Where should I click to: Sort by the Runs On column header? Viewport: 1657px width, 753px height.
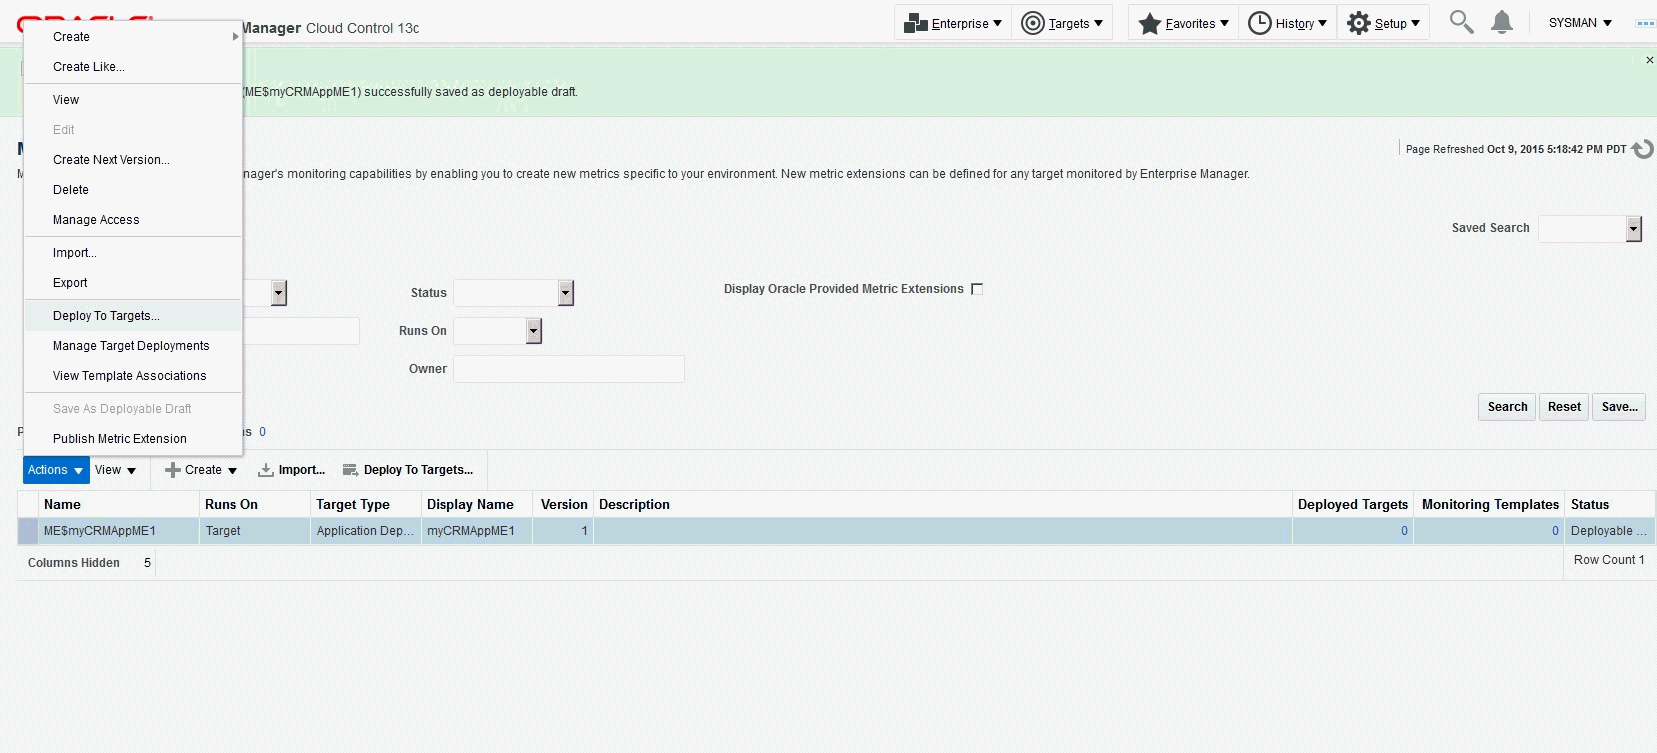[x=254, y=505]
